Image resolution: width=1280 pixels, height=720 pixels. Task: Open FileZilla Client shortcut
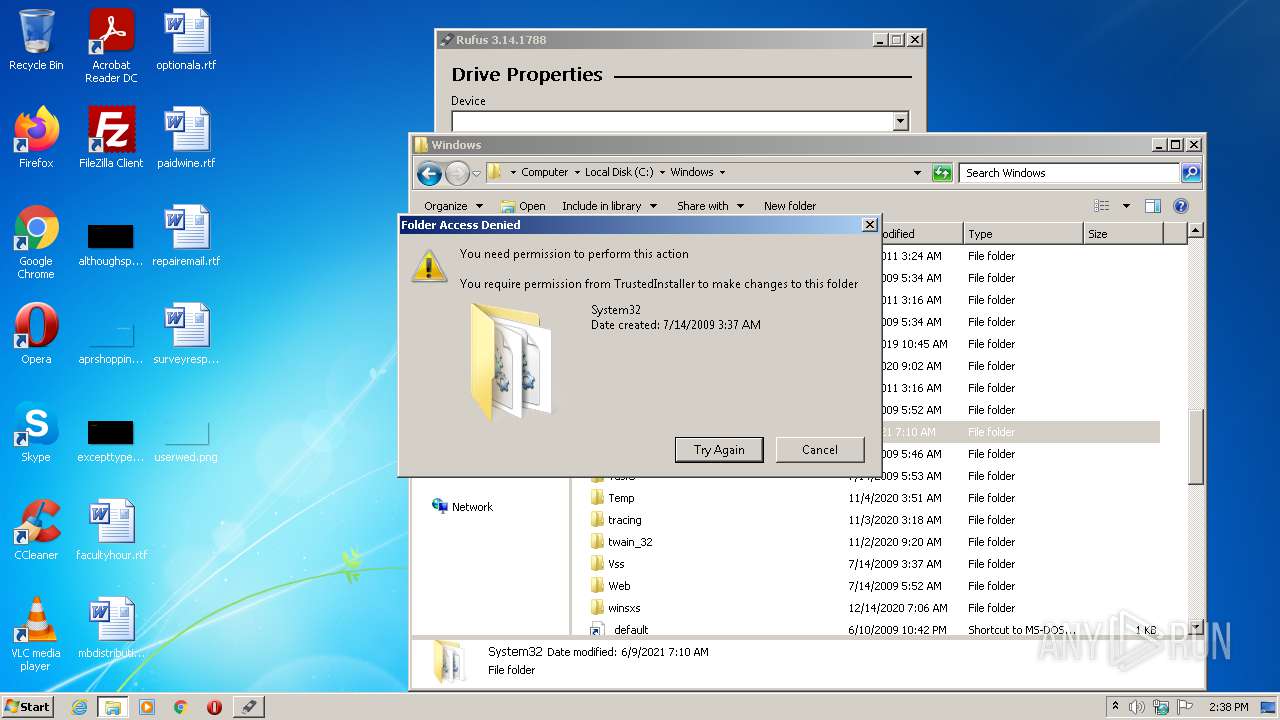click(111, 138)
